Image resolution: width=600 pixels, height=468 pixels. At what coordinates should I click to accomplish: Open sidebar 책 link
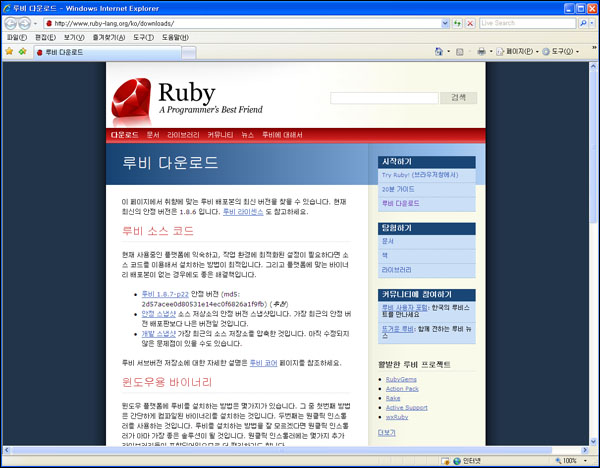click(x=385, y=256)
